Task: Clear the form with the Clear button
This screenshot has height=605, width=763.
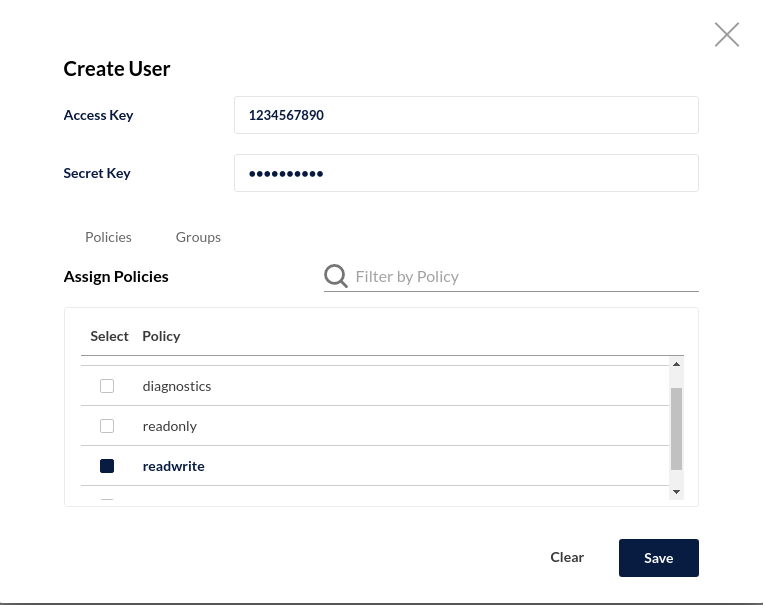Action: tap(567, 557)
